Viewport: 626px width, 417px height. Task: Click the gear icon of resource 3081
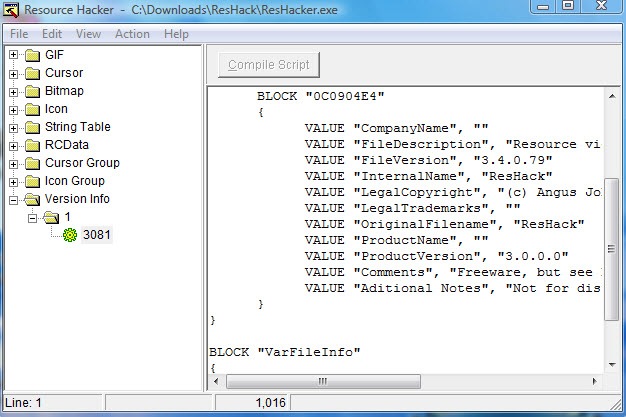tap(70, 235)
